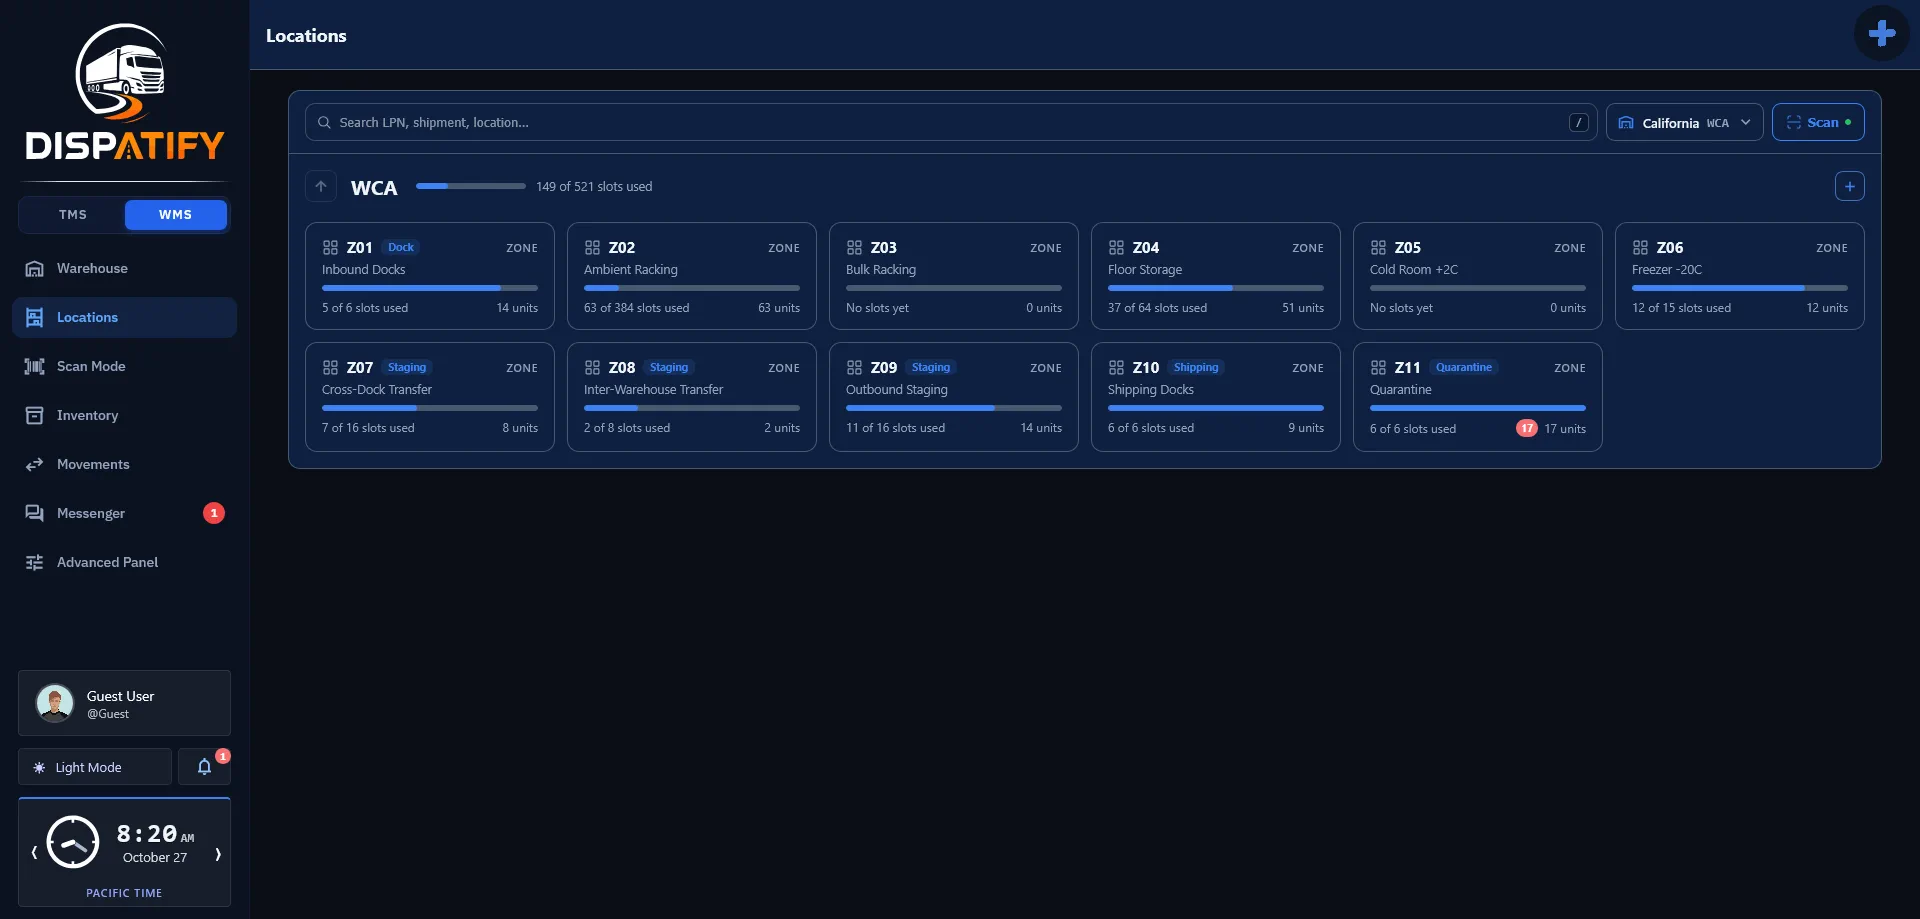1920x919 pixels.
Task: Open the Z09 Outbound Staging zone card
Action: point(953,397)
